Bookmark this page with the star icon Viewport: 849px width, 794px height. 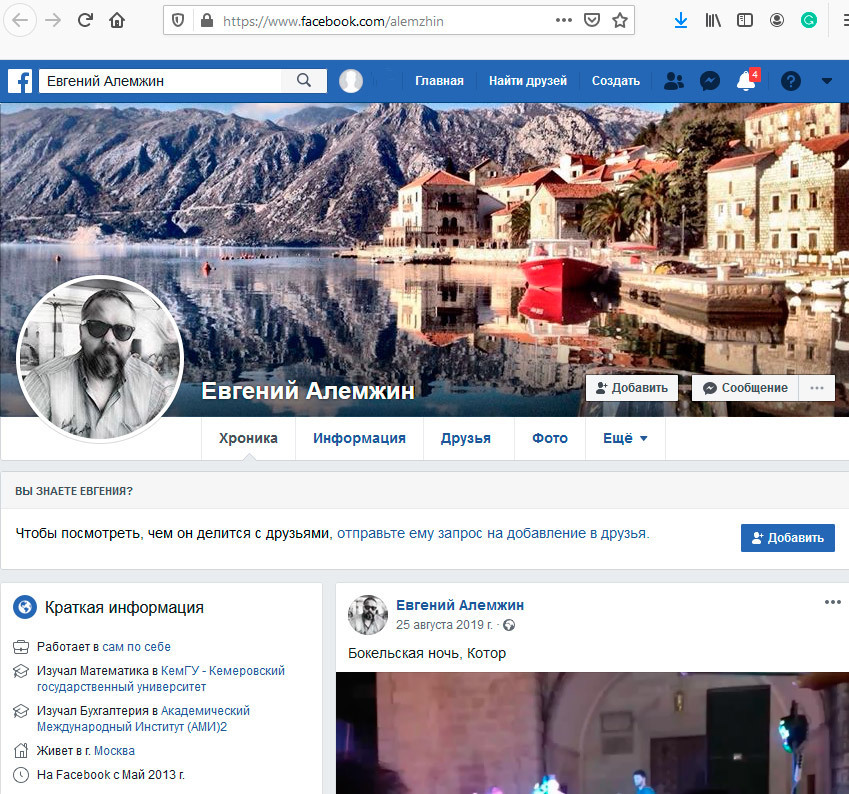point(620,20)
